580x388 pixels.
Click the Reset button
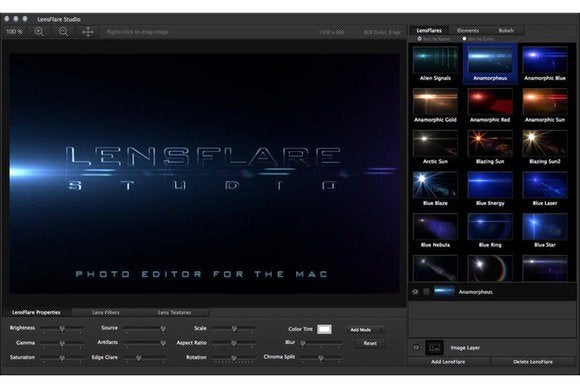(370, 343)
